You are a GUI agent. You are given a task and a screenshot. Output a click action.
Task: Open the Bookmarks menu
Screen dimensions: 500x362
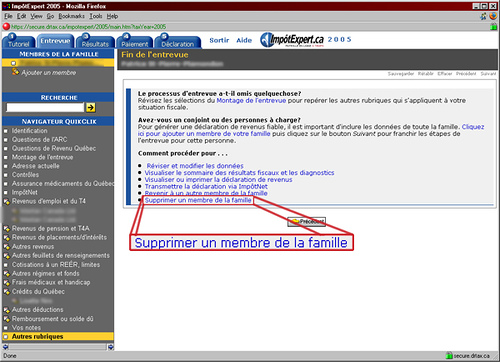[x=71, y=16]
